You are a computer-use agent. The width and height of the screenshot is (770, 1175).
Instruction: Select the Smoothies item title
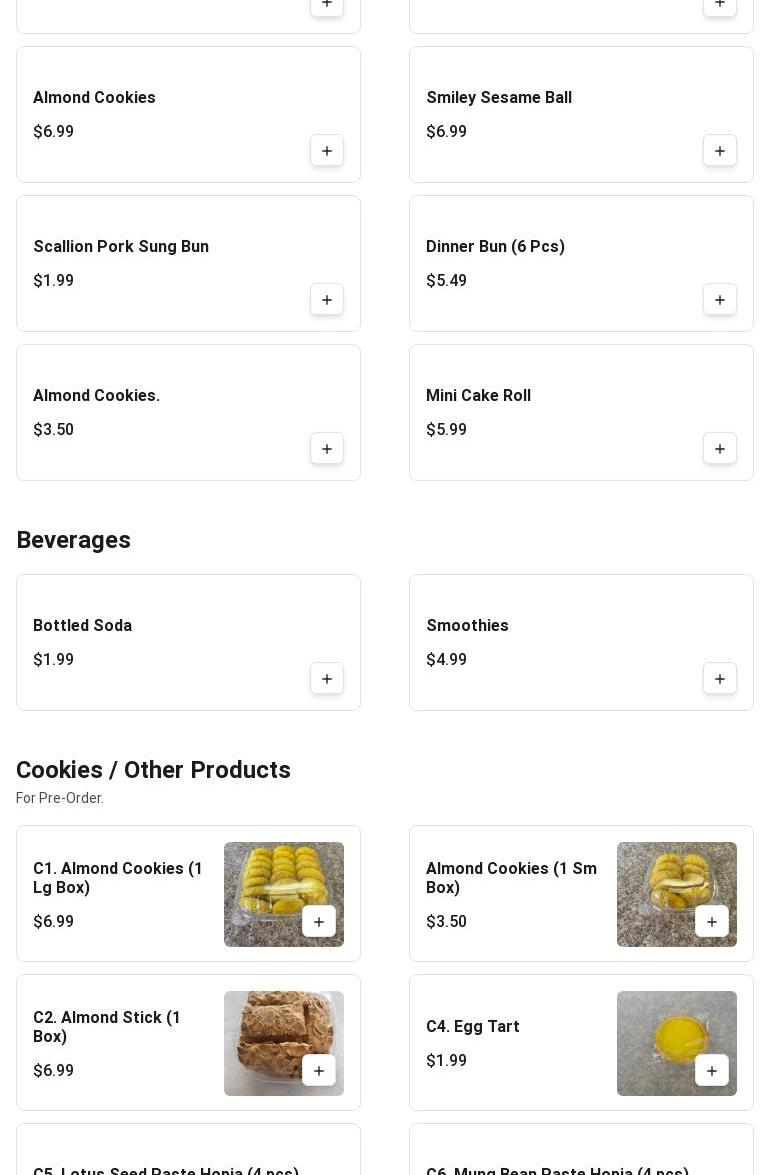point(467,626)
